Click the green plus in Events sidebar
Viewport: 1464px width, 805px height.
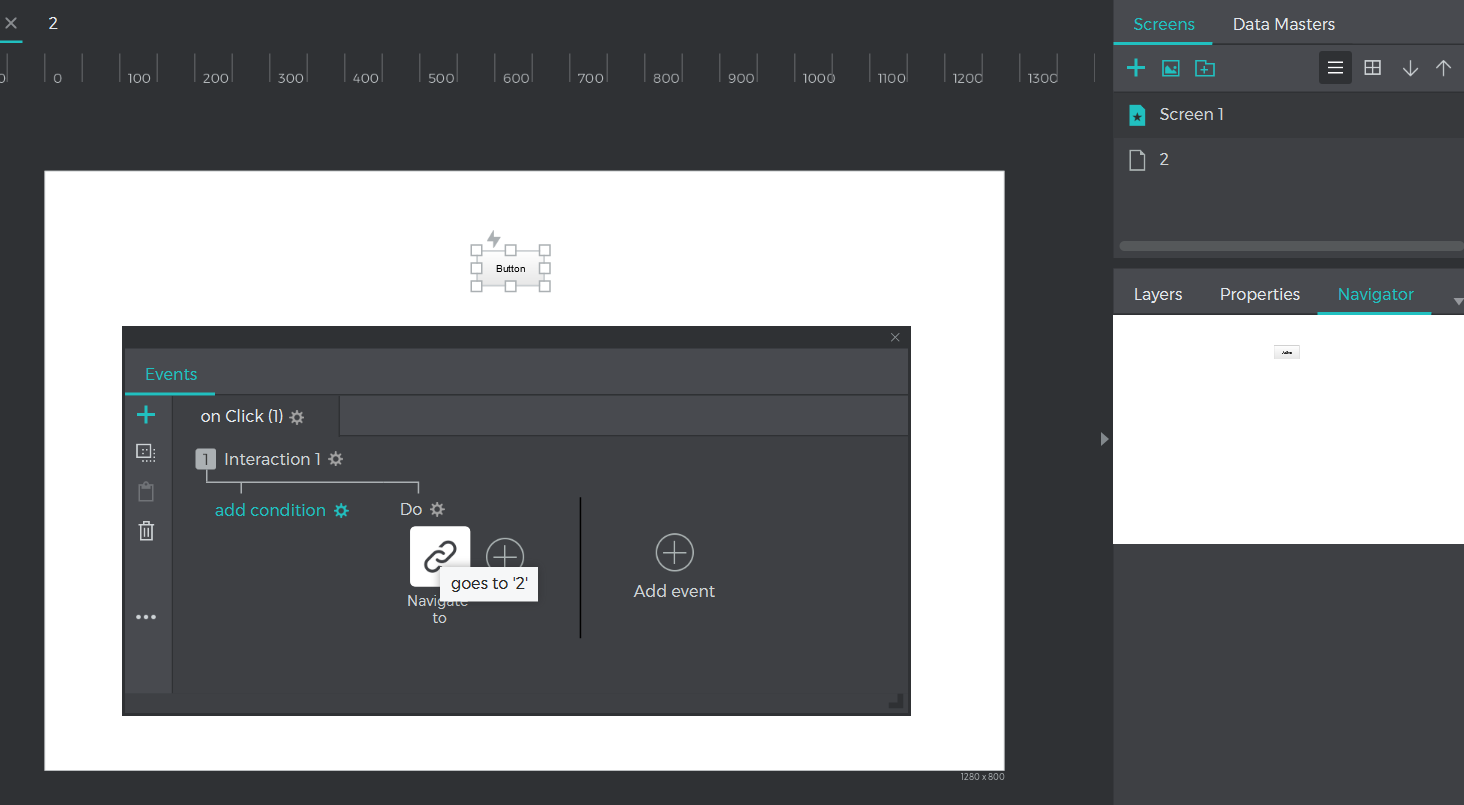pyautogui.click(x=146, y=415)
